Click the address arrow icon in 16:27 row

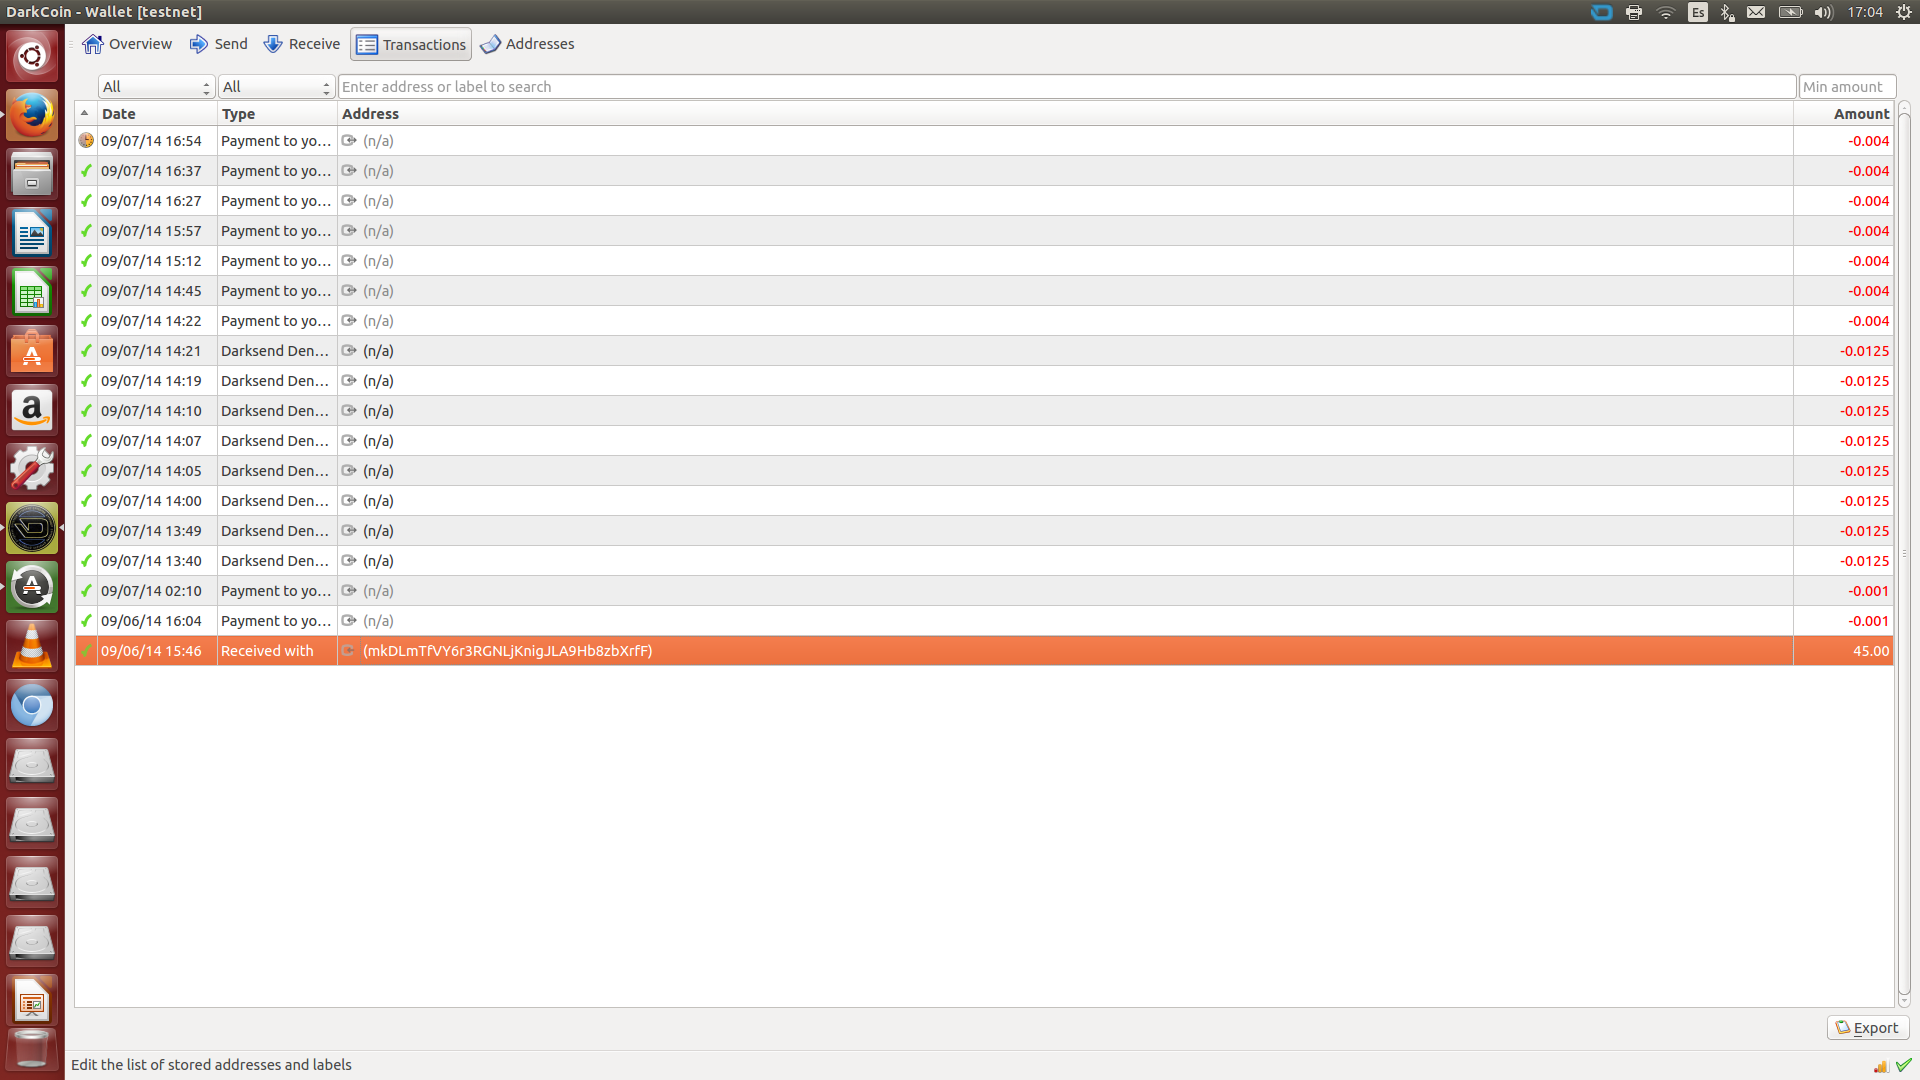349,201
